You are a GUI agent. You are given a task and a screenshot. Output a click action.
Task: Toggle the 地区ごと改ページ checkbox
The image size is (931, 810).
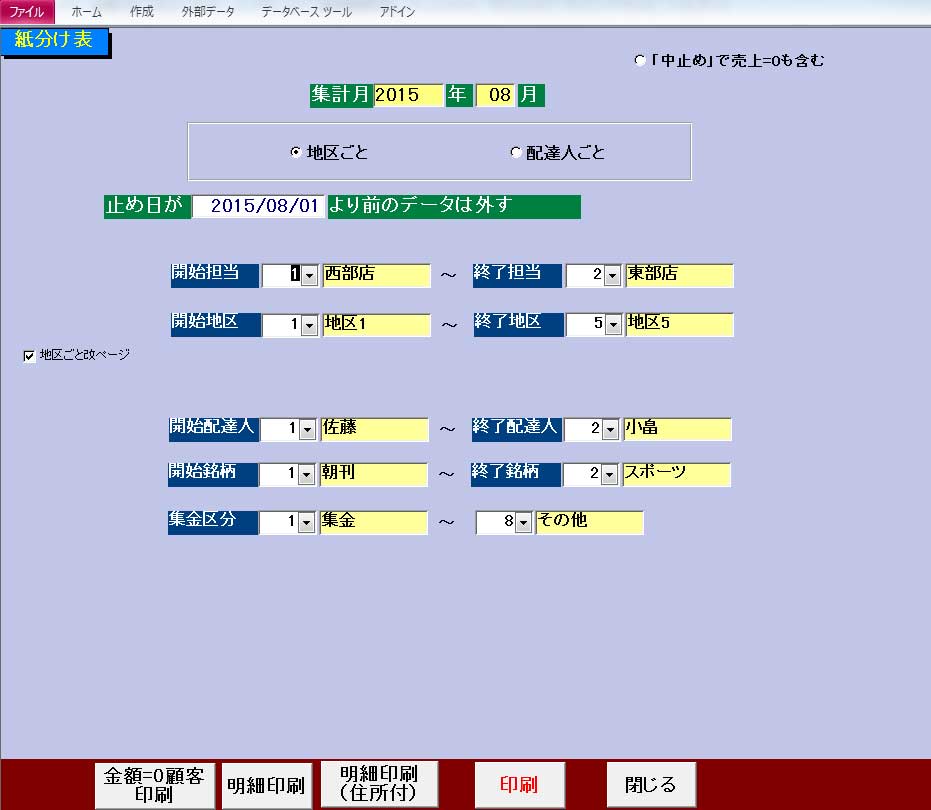(29, 355)
